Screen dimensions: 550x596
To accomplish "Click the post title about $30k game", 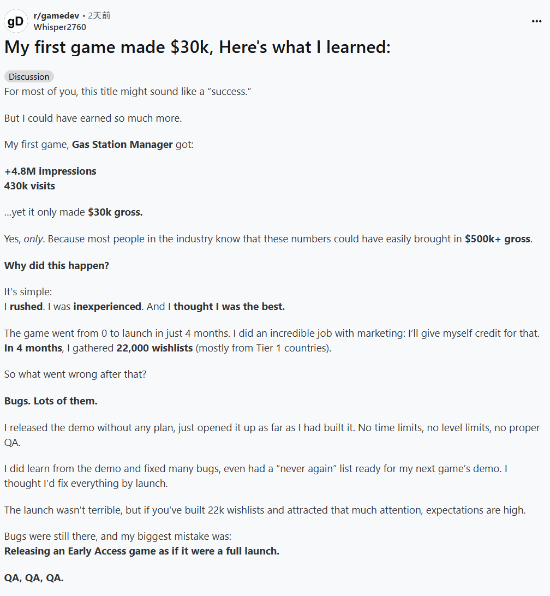I will [x=197, y=47].
